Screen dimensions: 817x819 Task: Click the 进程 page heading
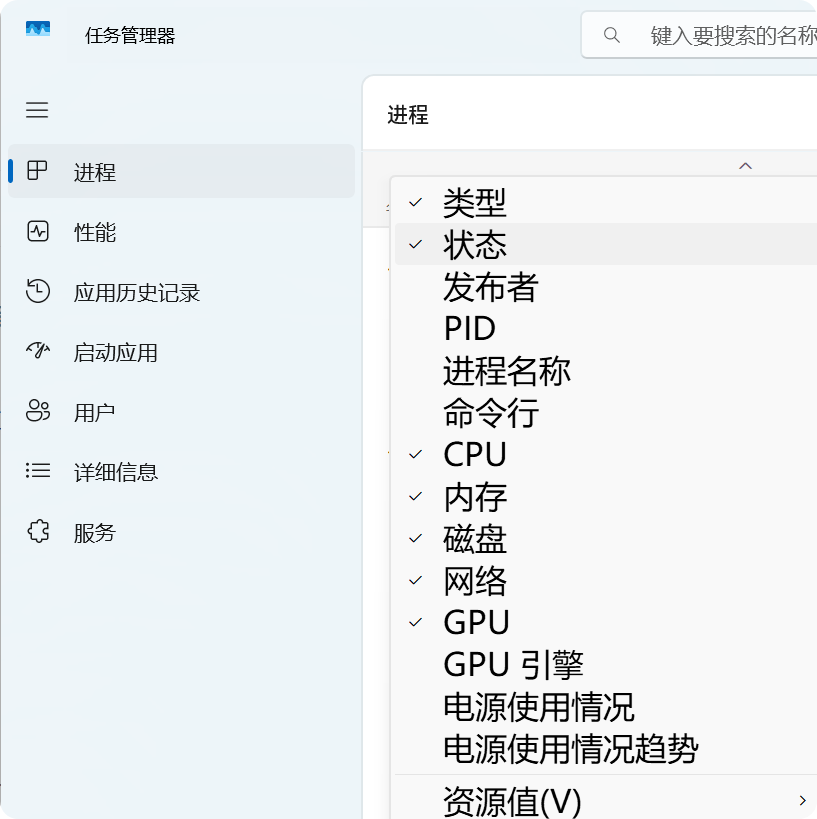pos(407,115)
